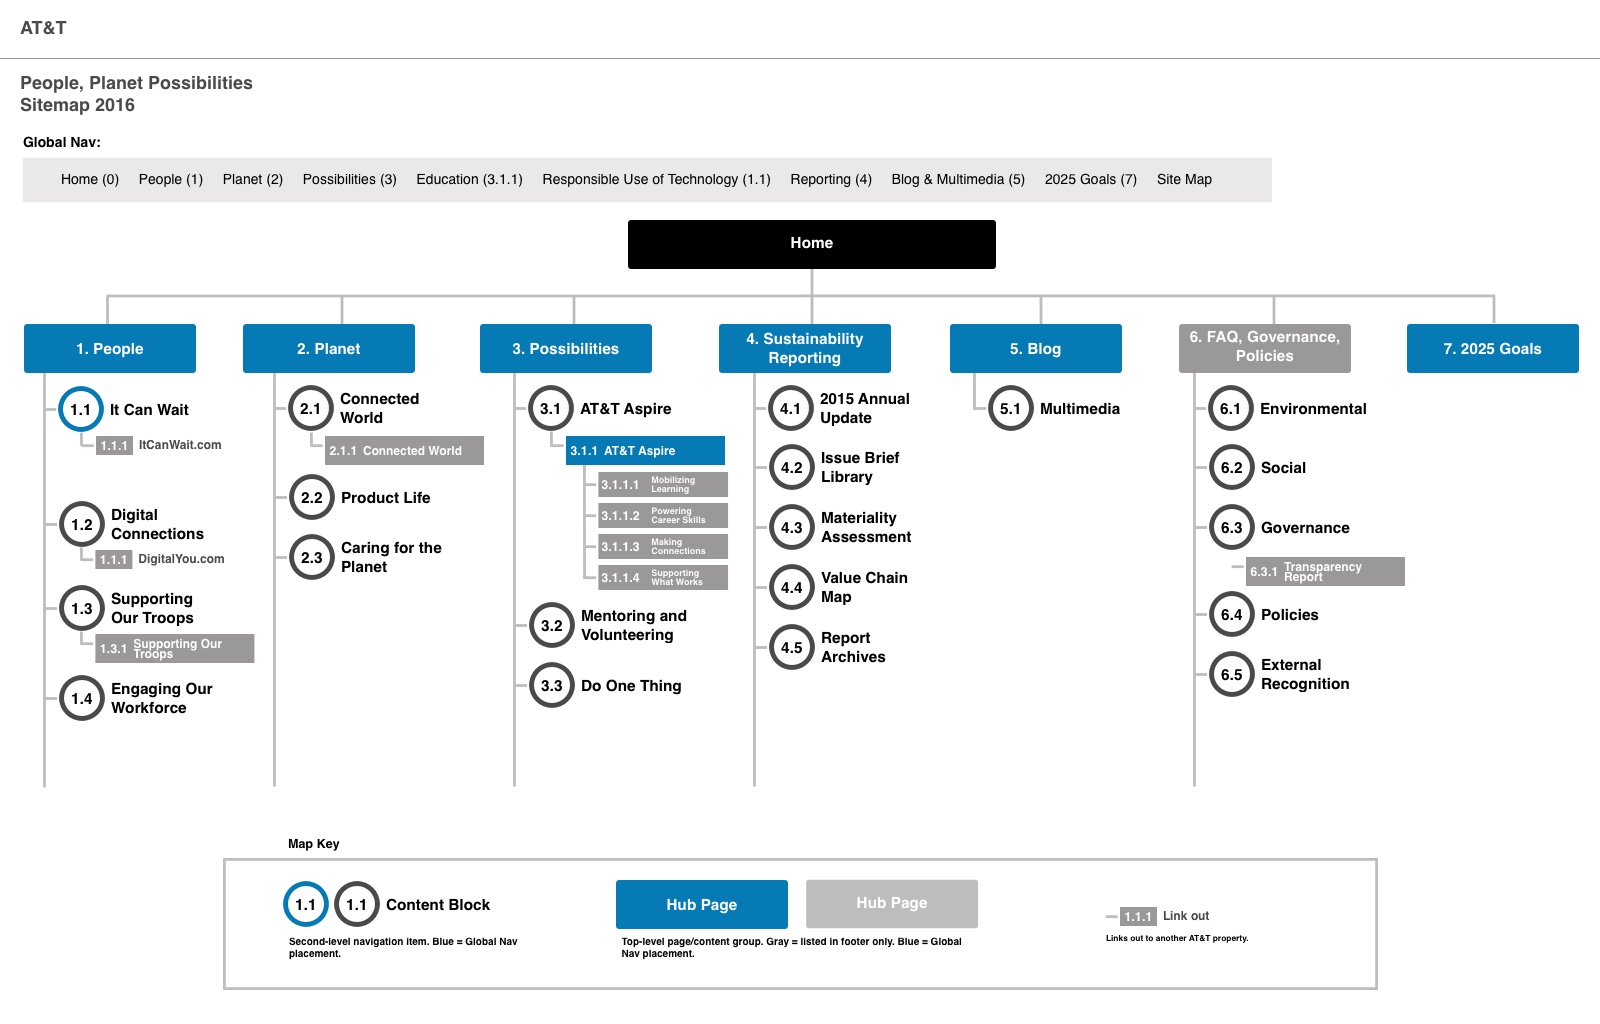Click the 3.2 Mentoring and Volunteering circle
Screen dimensions: 1600x1024
pos(552,626)
